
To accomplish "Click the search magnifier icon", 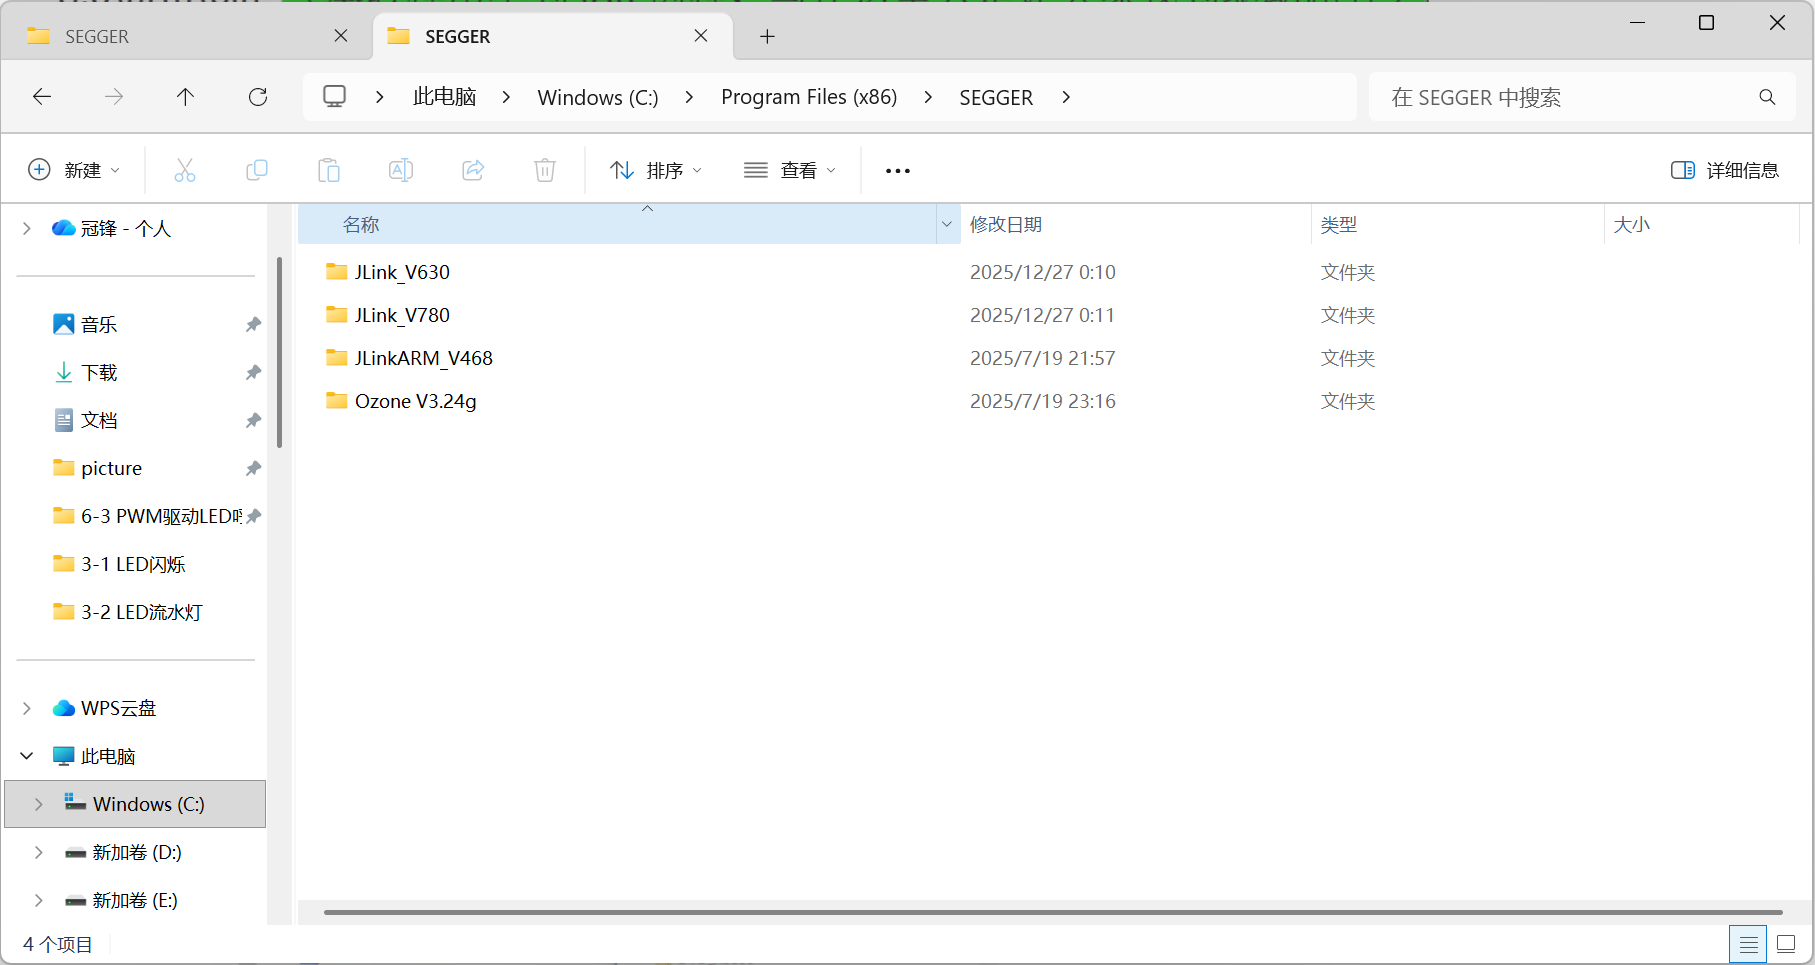I will 1768,97.
